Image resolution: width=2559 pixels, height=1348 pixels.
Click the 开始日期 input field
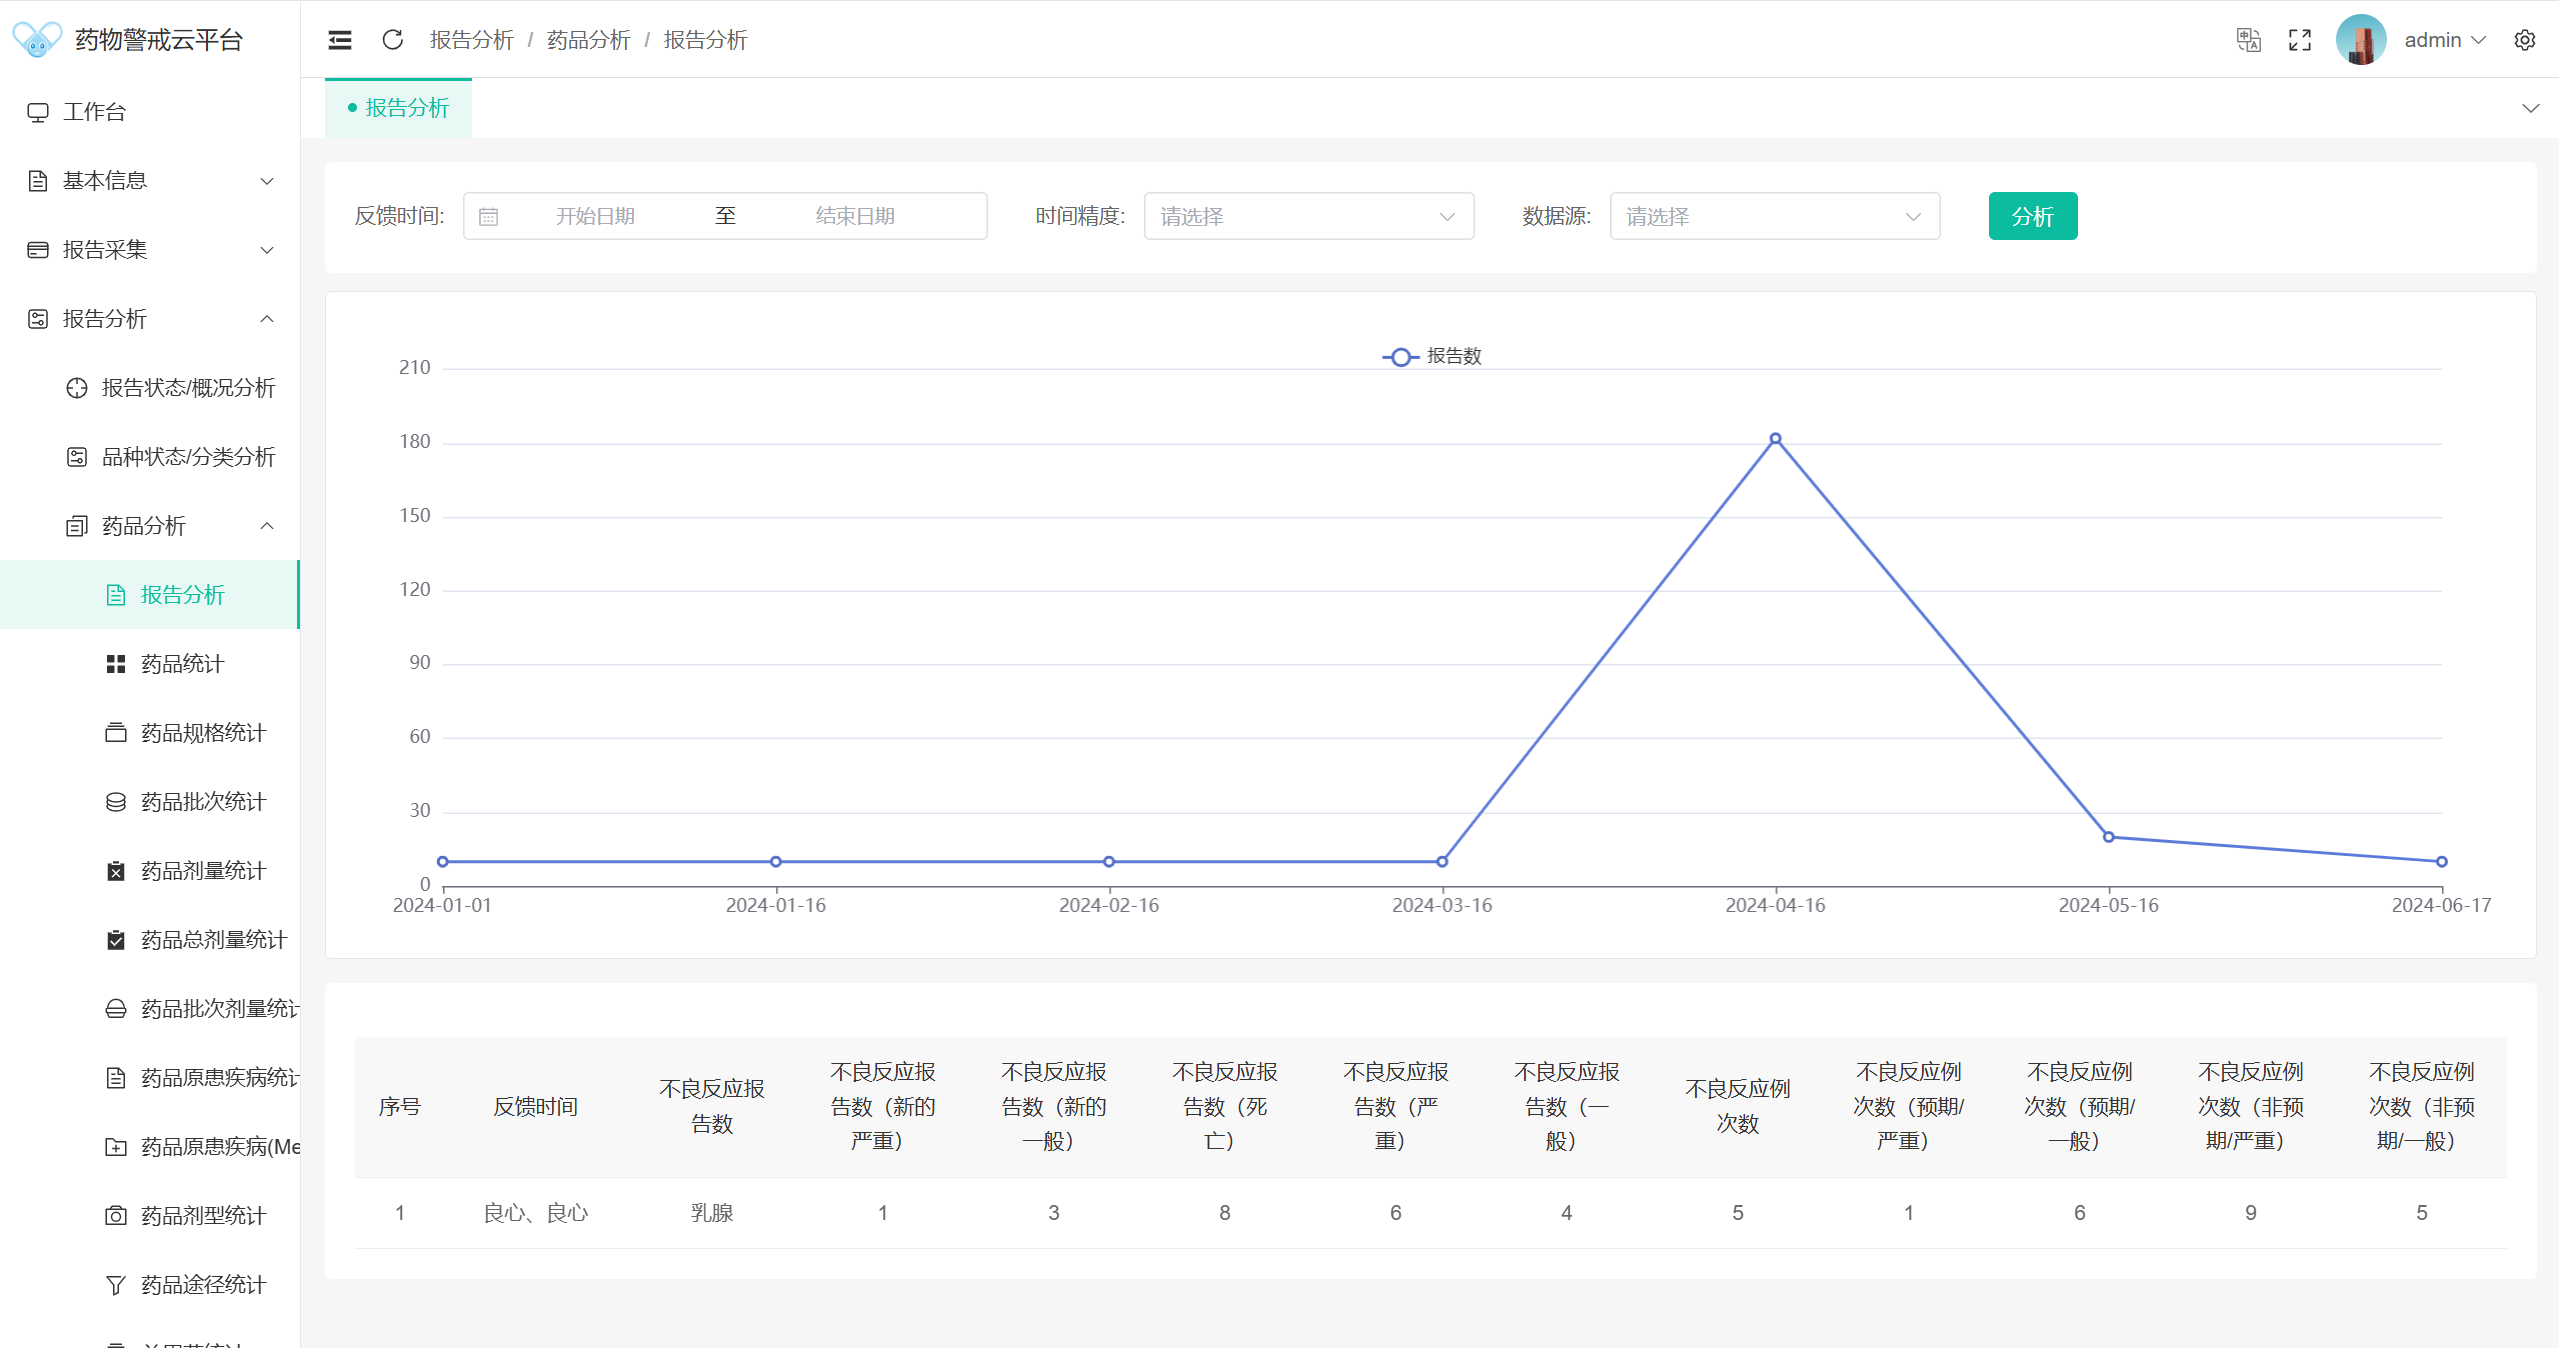click(x=595, y=217)
